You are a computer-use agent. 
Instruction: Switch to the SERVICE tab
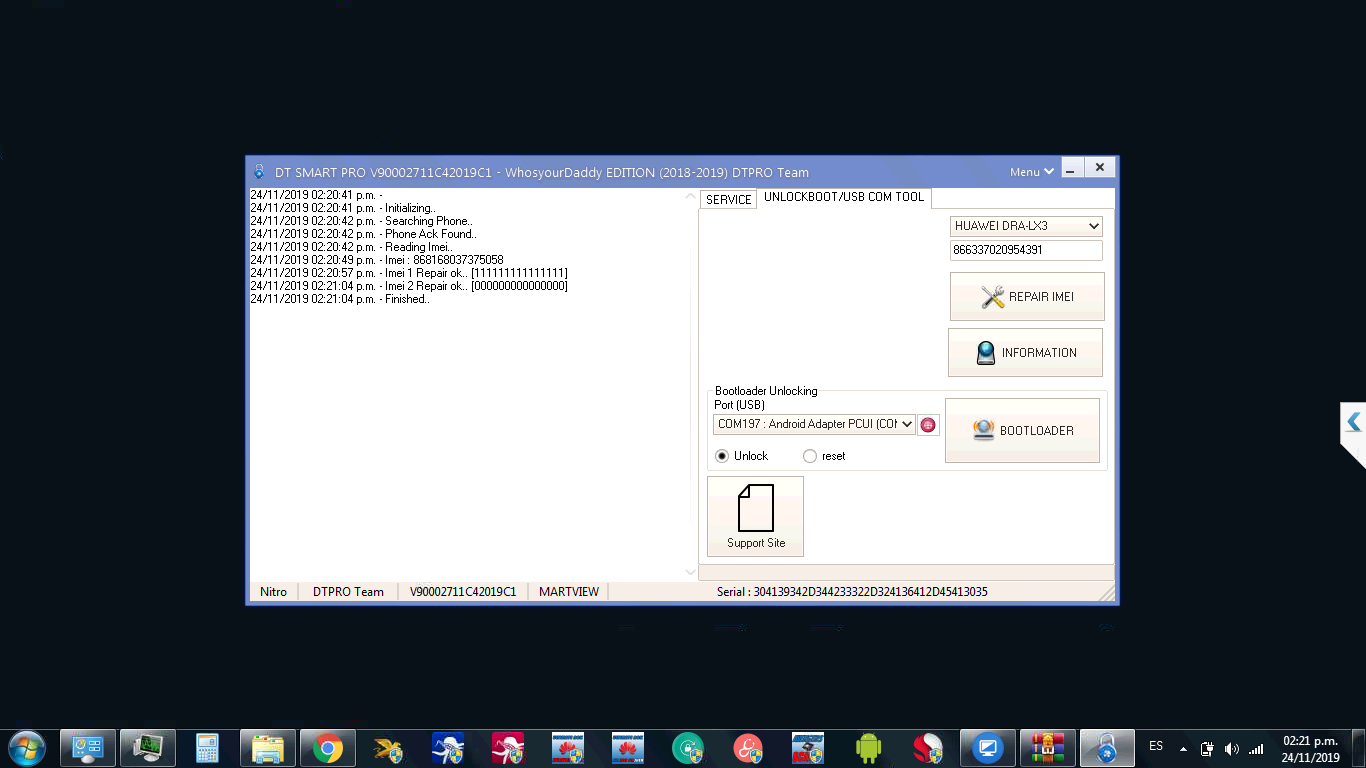728,200
